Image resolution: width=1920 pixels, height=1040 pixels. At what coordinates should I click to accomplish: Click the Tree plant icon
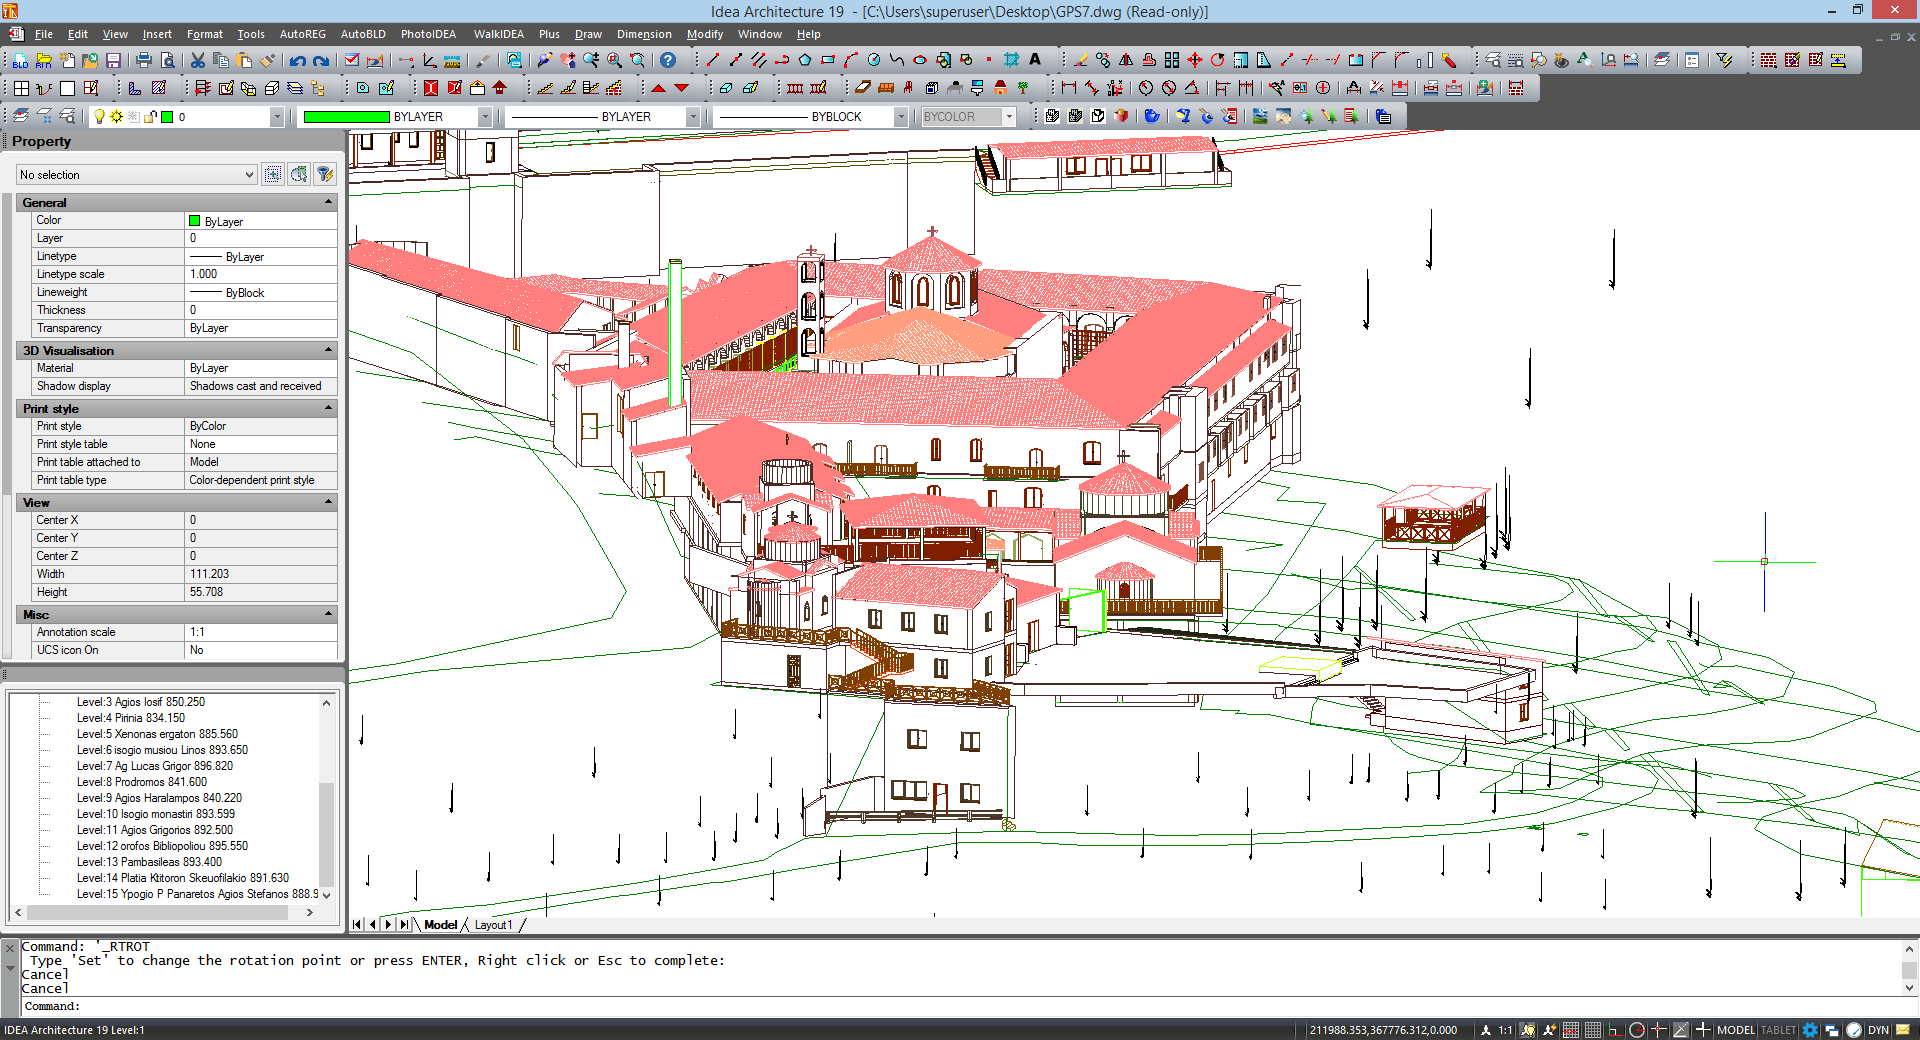1023,88
